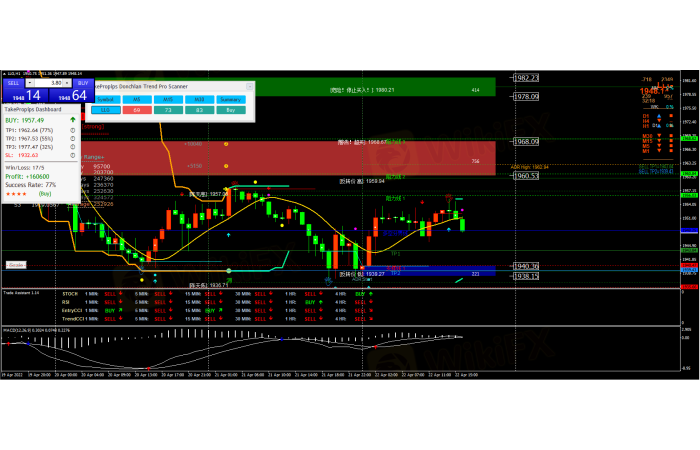Open Summary column in Trend Pro Scanner
The width and height of the screenshot is (700, 450).
(231, 99)
